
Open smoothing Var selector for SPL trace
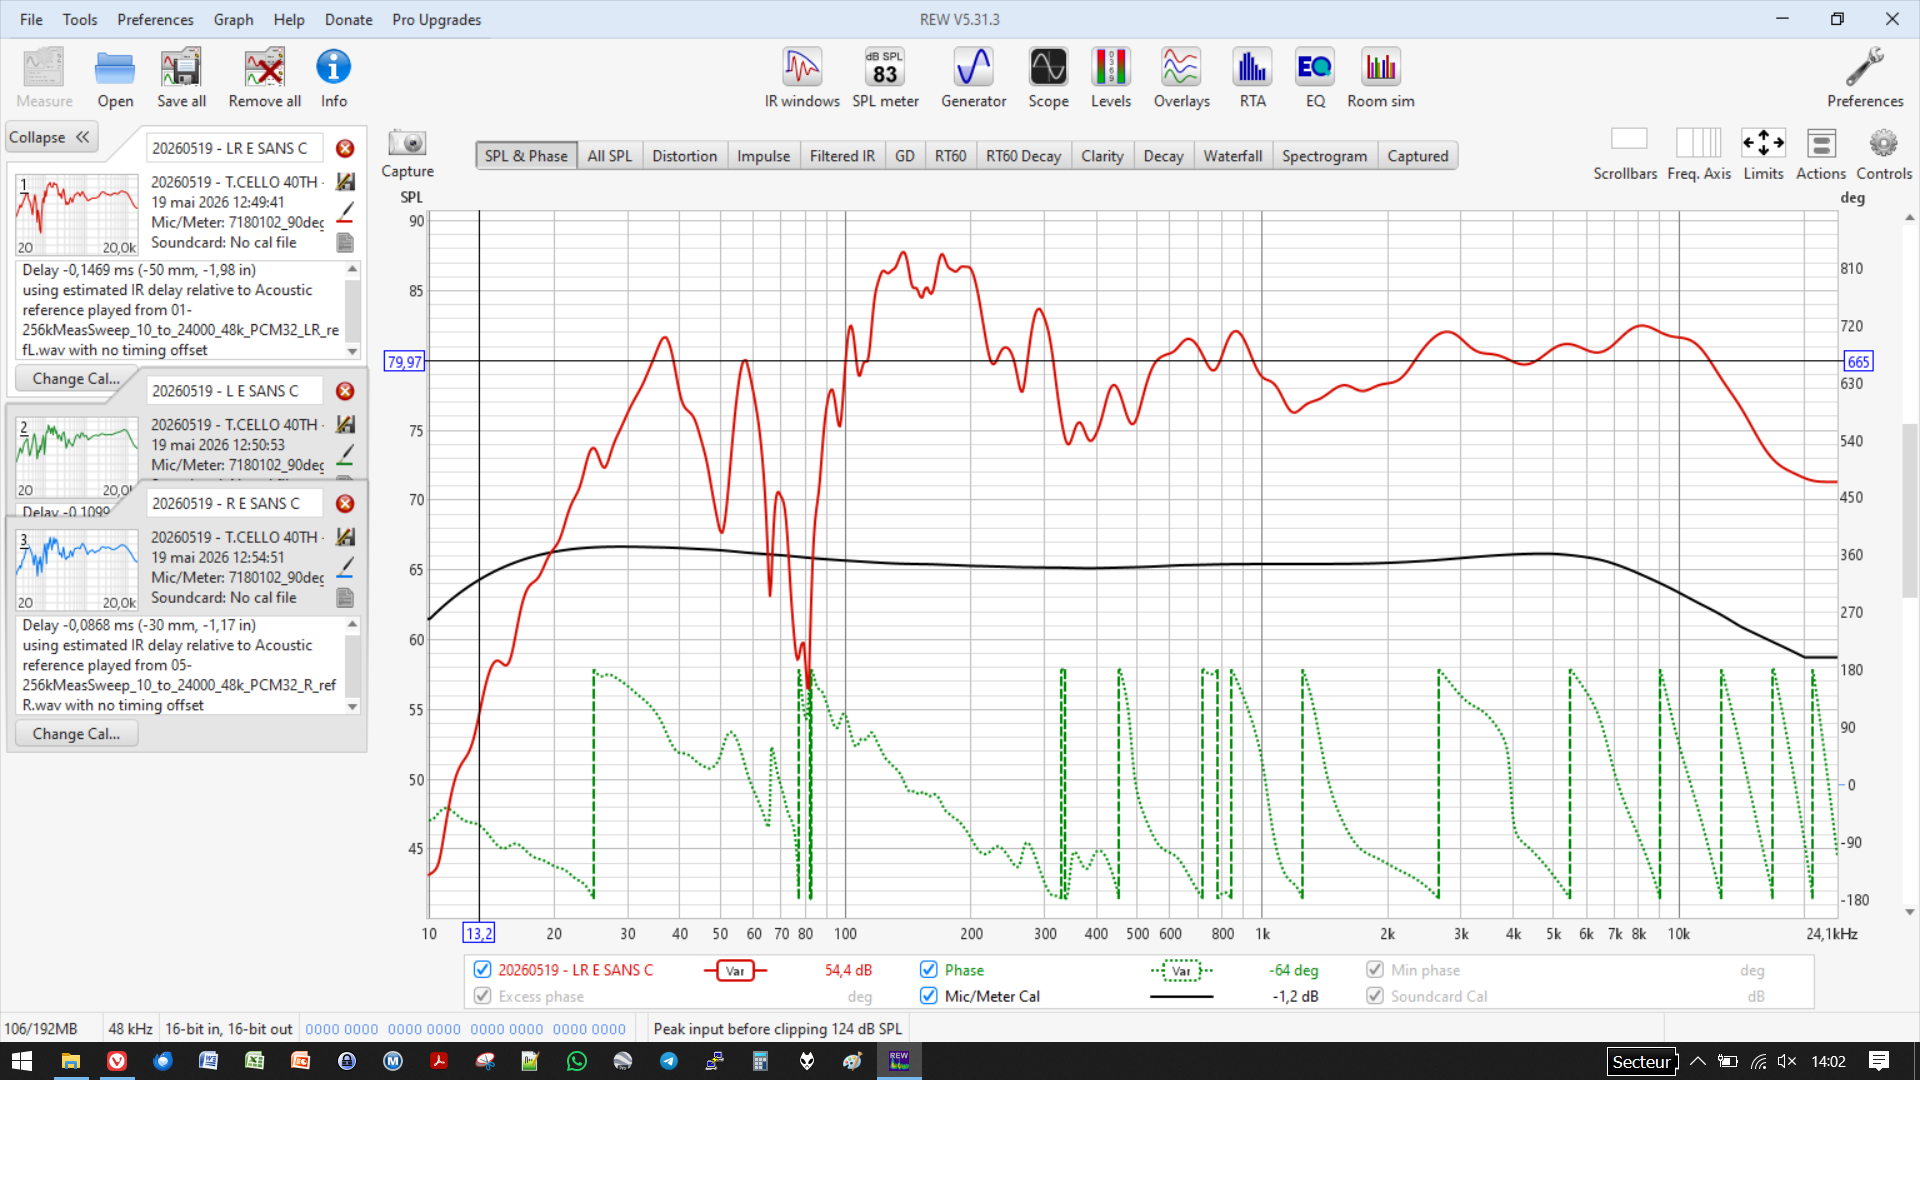click(x=735, y=971)
